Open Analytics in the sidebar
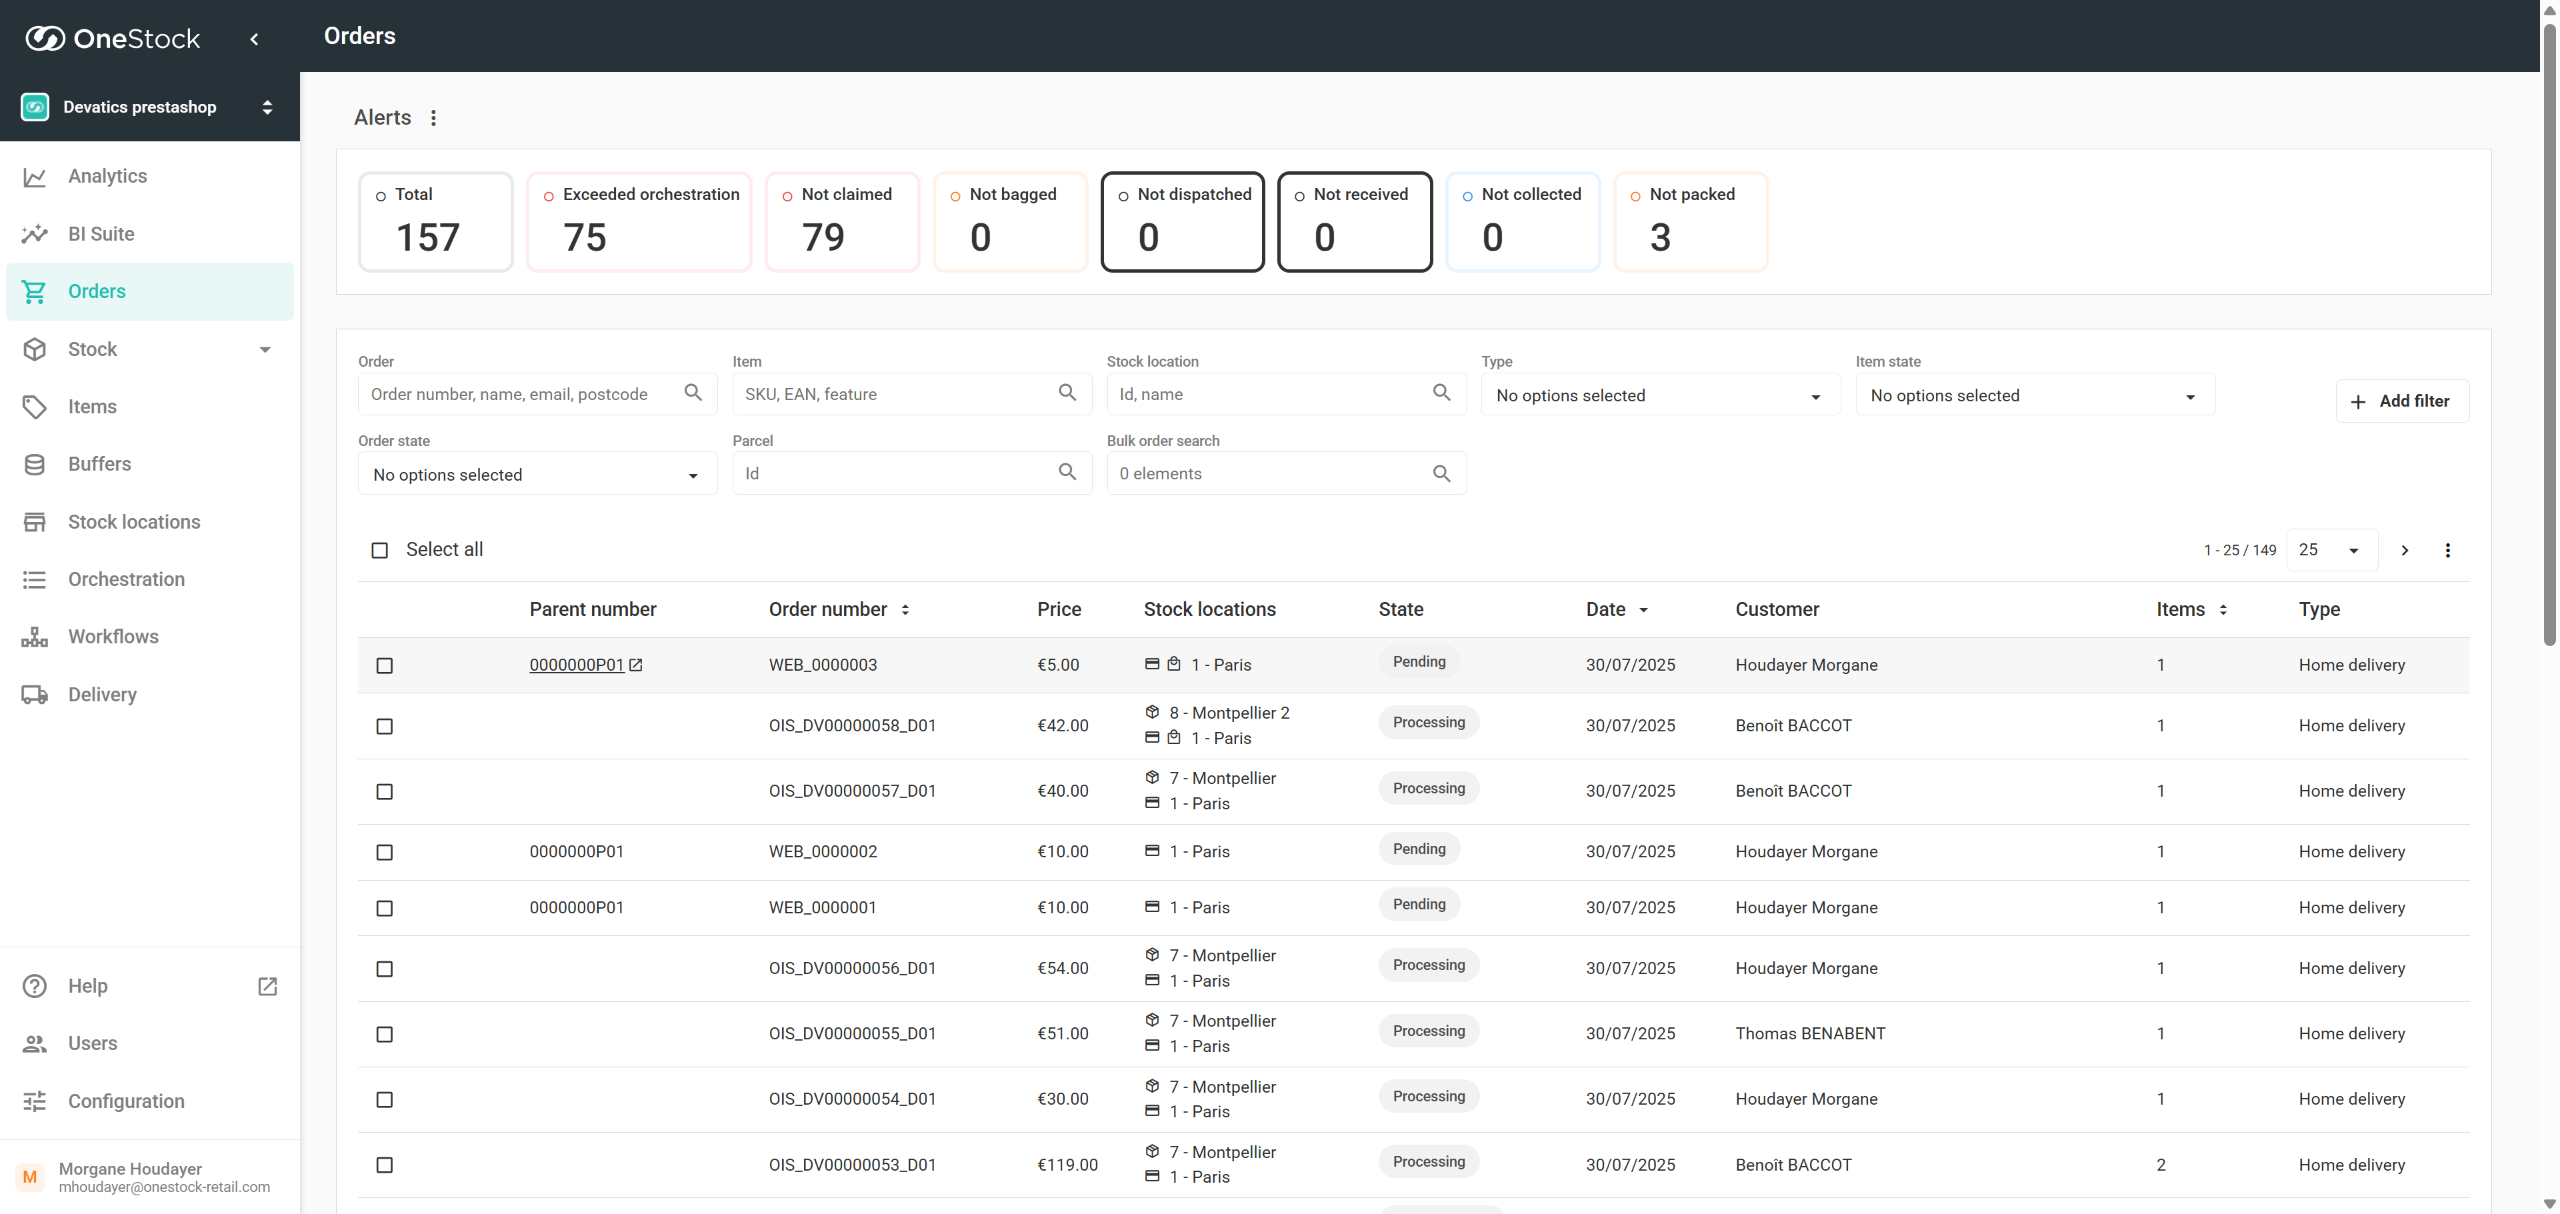 coord(108,176)
